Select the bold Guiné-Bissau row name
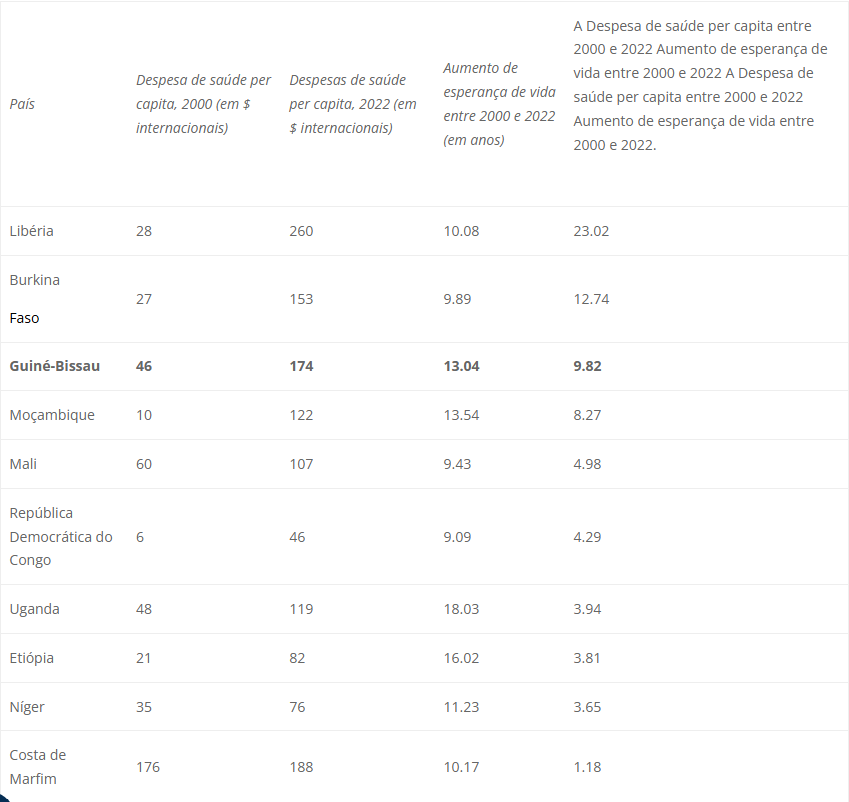849x802 pixels. pos(55,366)
